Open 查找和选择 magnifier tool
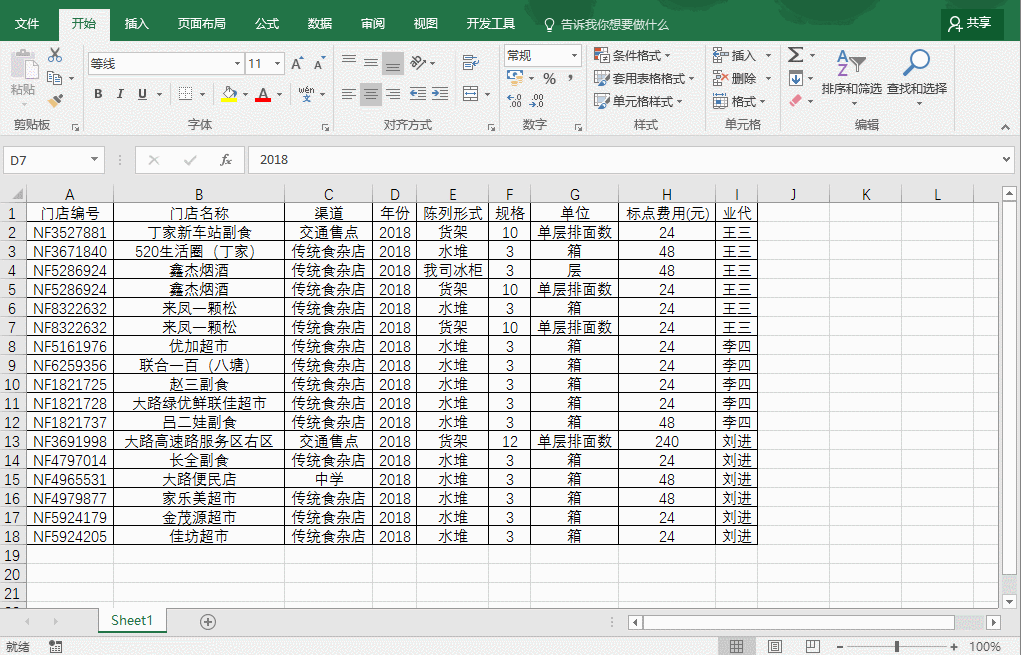This screenshot has height=655, width=1021. [916, 72]
